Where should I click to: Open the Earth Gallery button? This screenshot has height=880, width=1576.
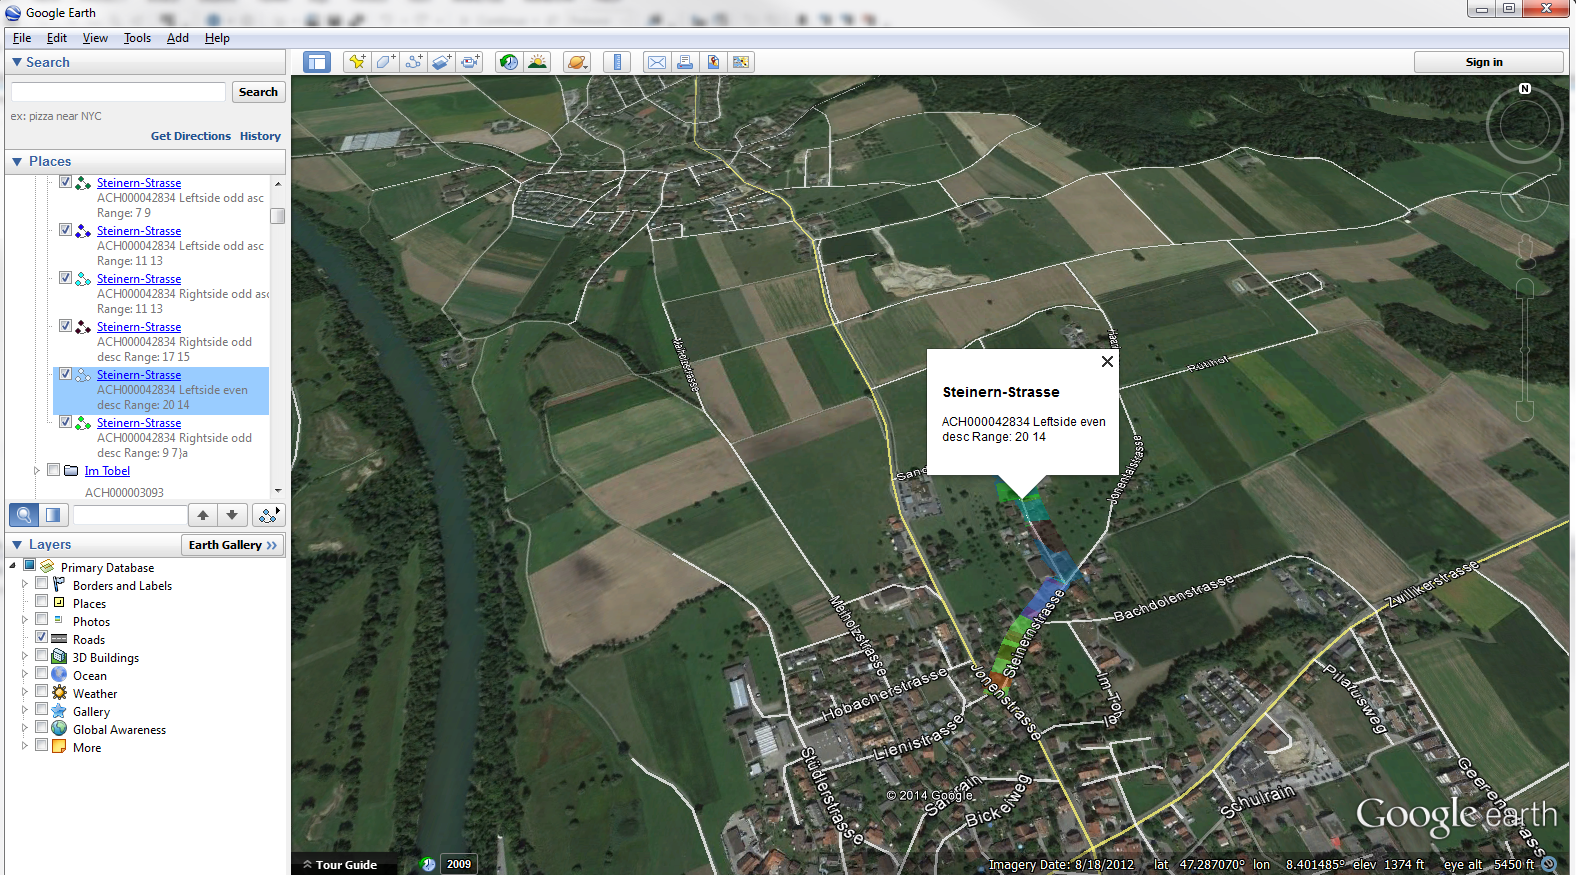(x=232, y=545)
